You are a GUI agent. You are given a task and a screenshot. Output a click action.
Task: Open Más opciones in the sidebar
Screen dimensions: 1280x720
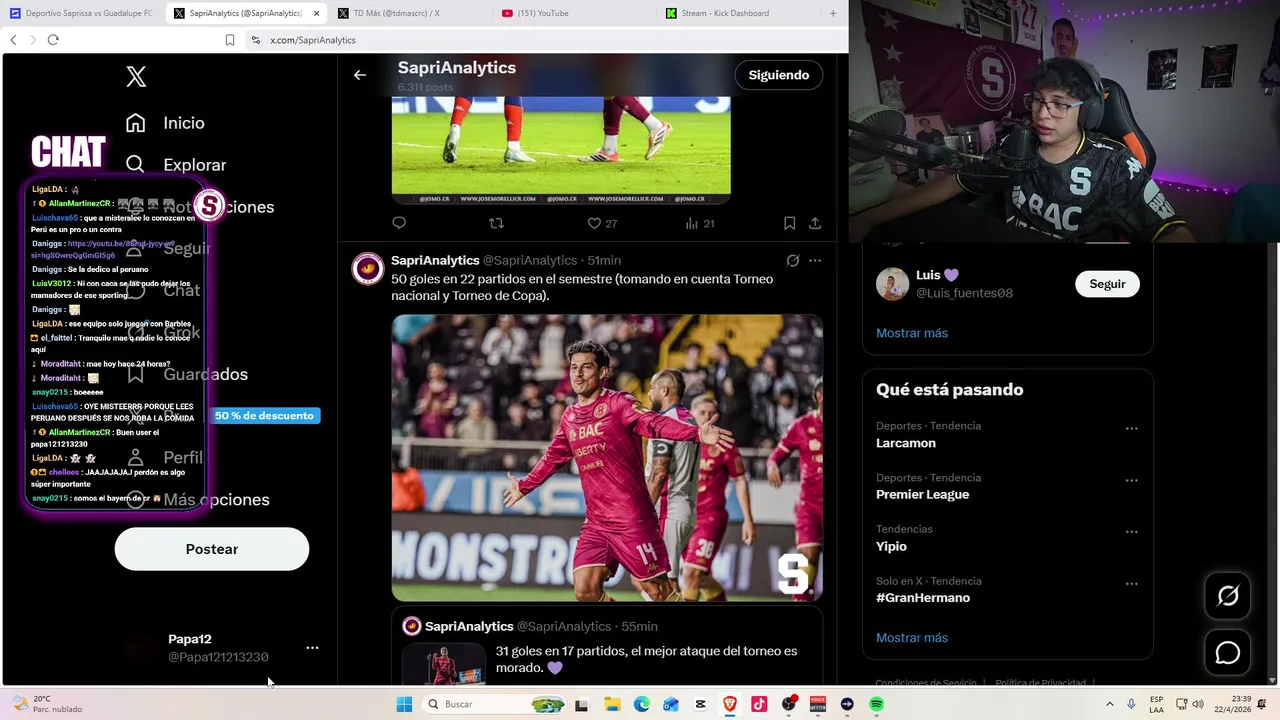click(197, 499)
